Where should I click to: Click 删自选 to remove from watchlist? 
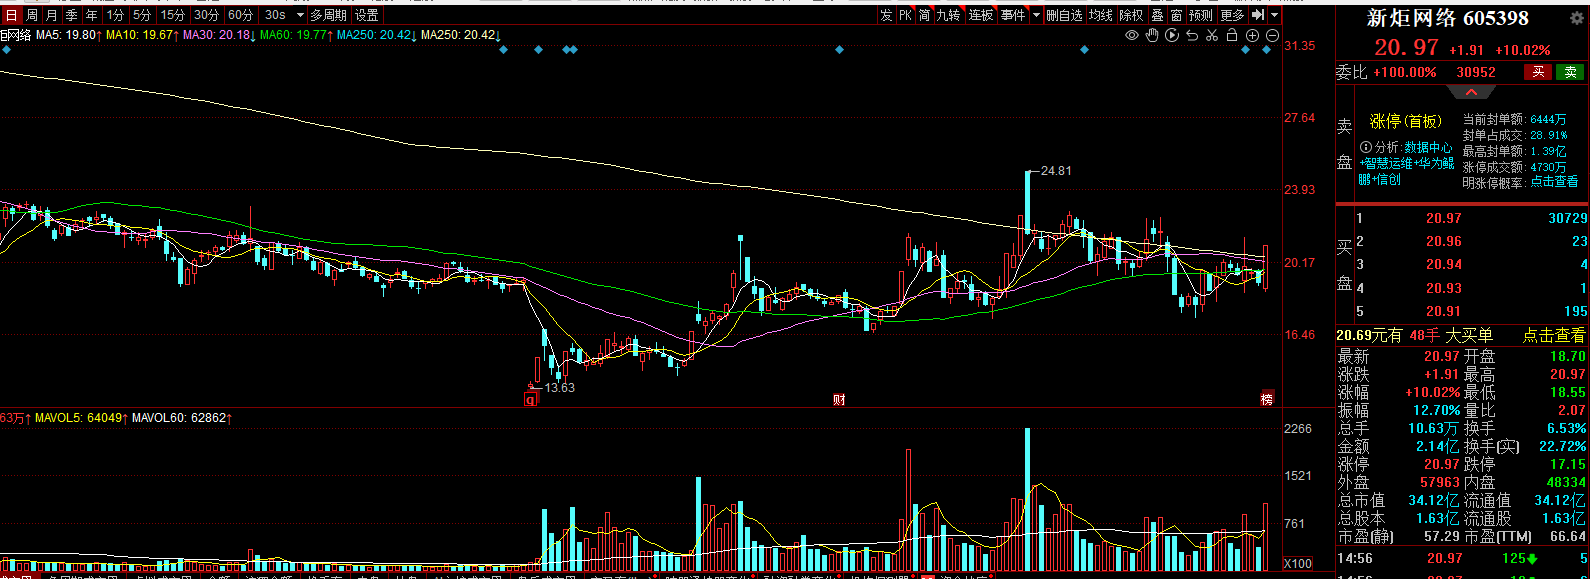1065,15
